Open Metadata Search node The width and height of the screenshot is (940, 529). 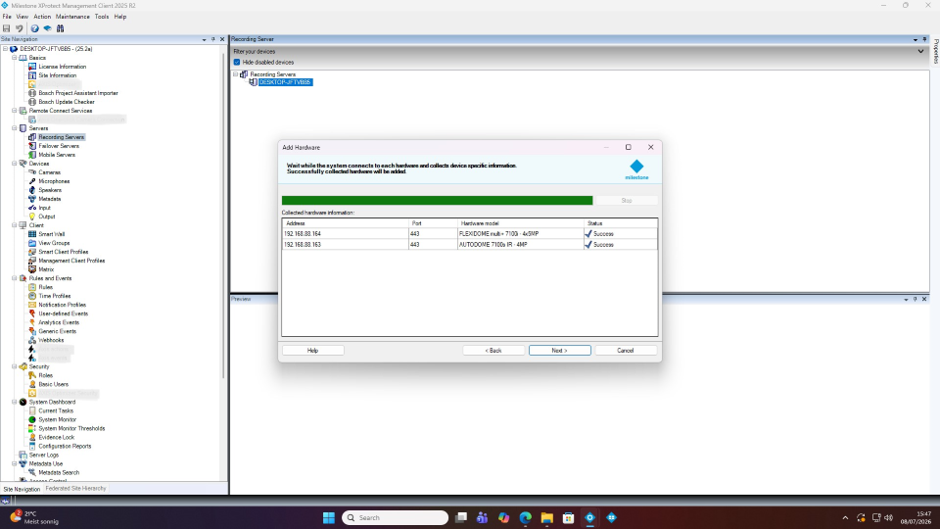point(59,473)
